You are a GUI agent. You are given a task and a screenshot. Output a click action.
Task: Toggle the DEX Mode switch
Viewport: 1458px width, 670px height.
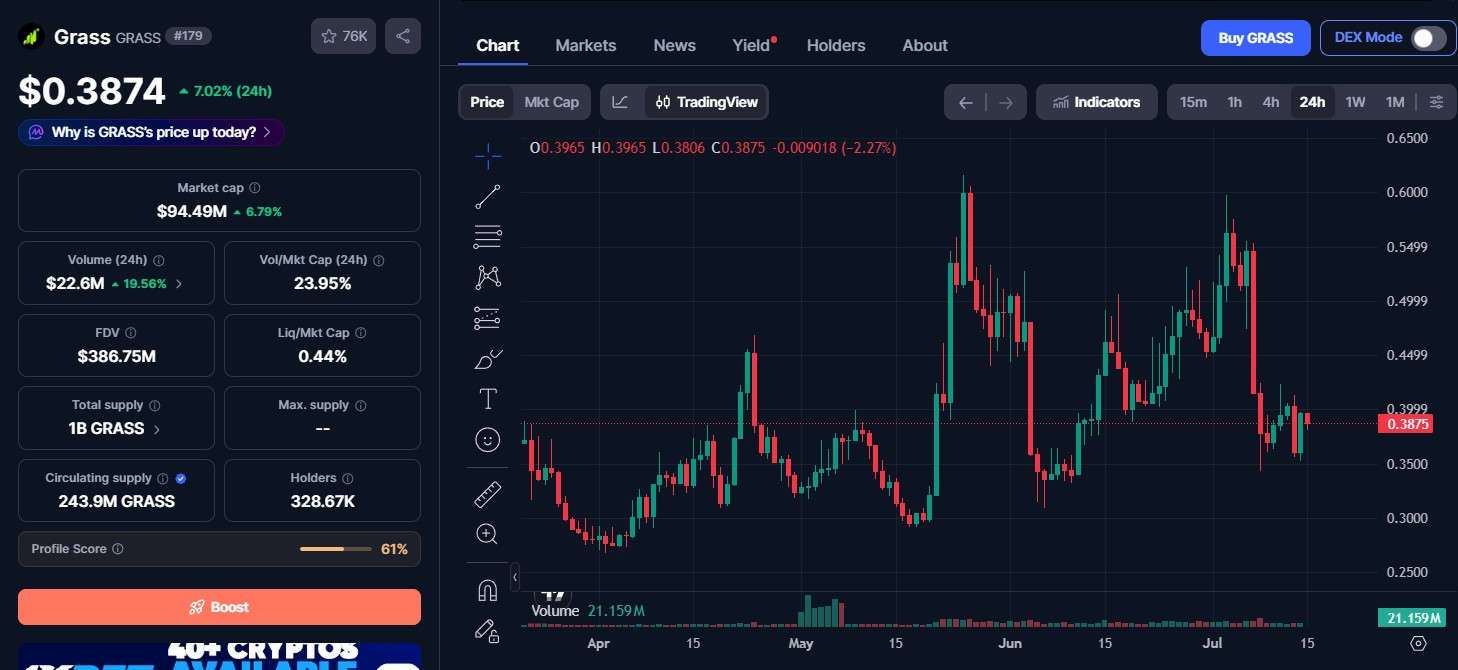(x=1429, y=38)
